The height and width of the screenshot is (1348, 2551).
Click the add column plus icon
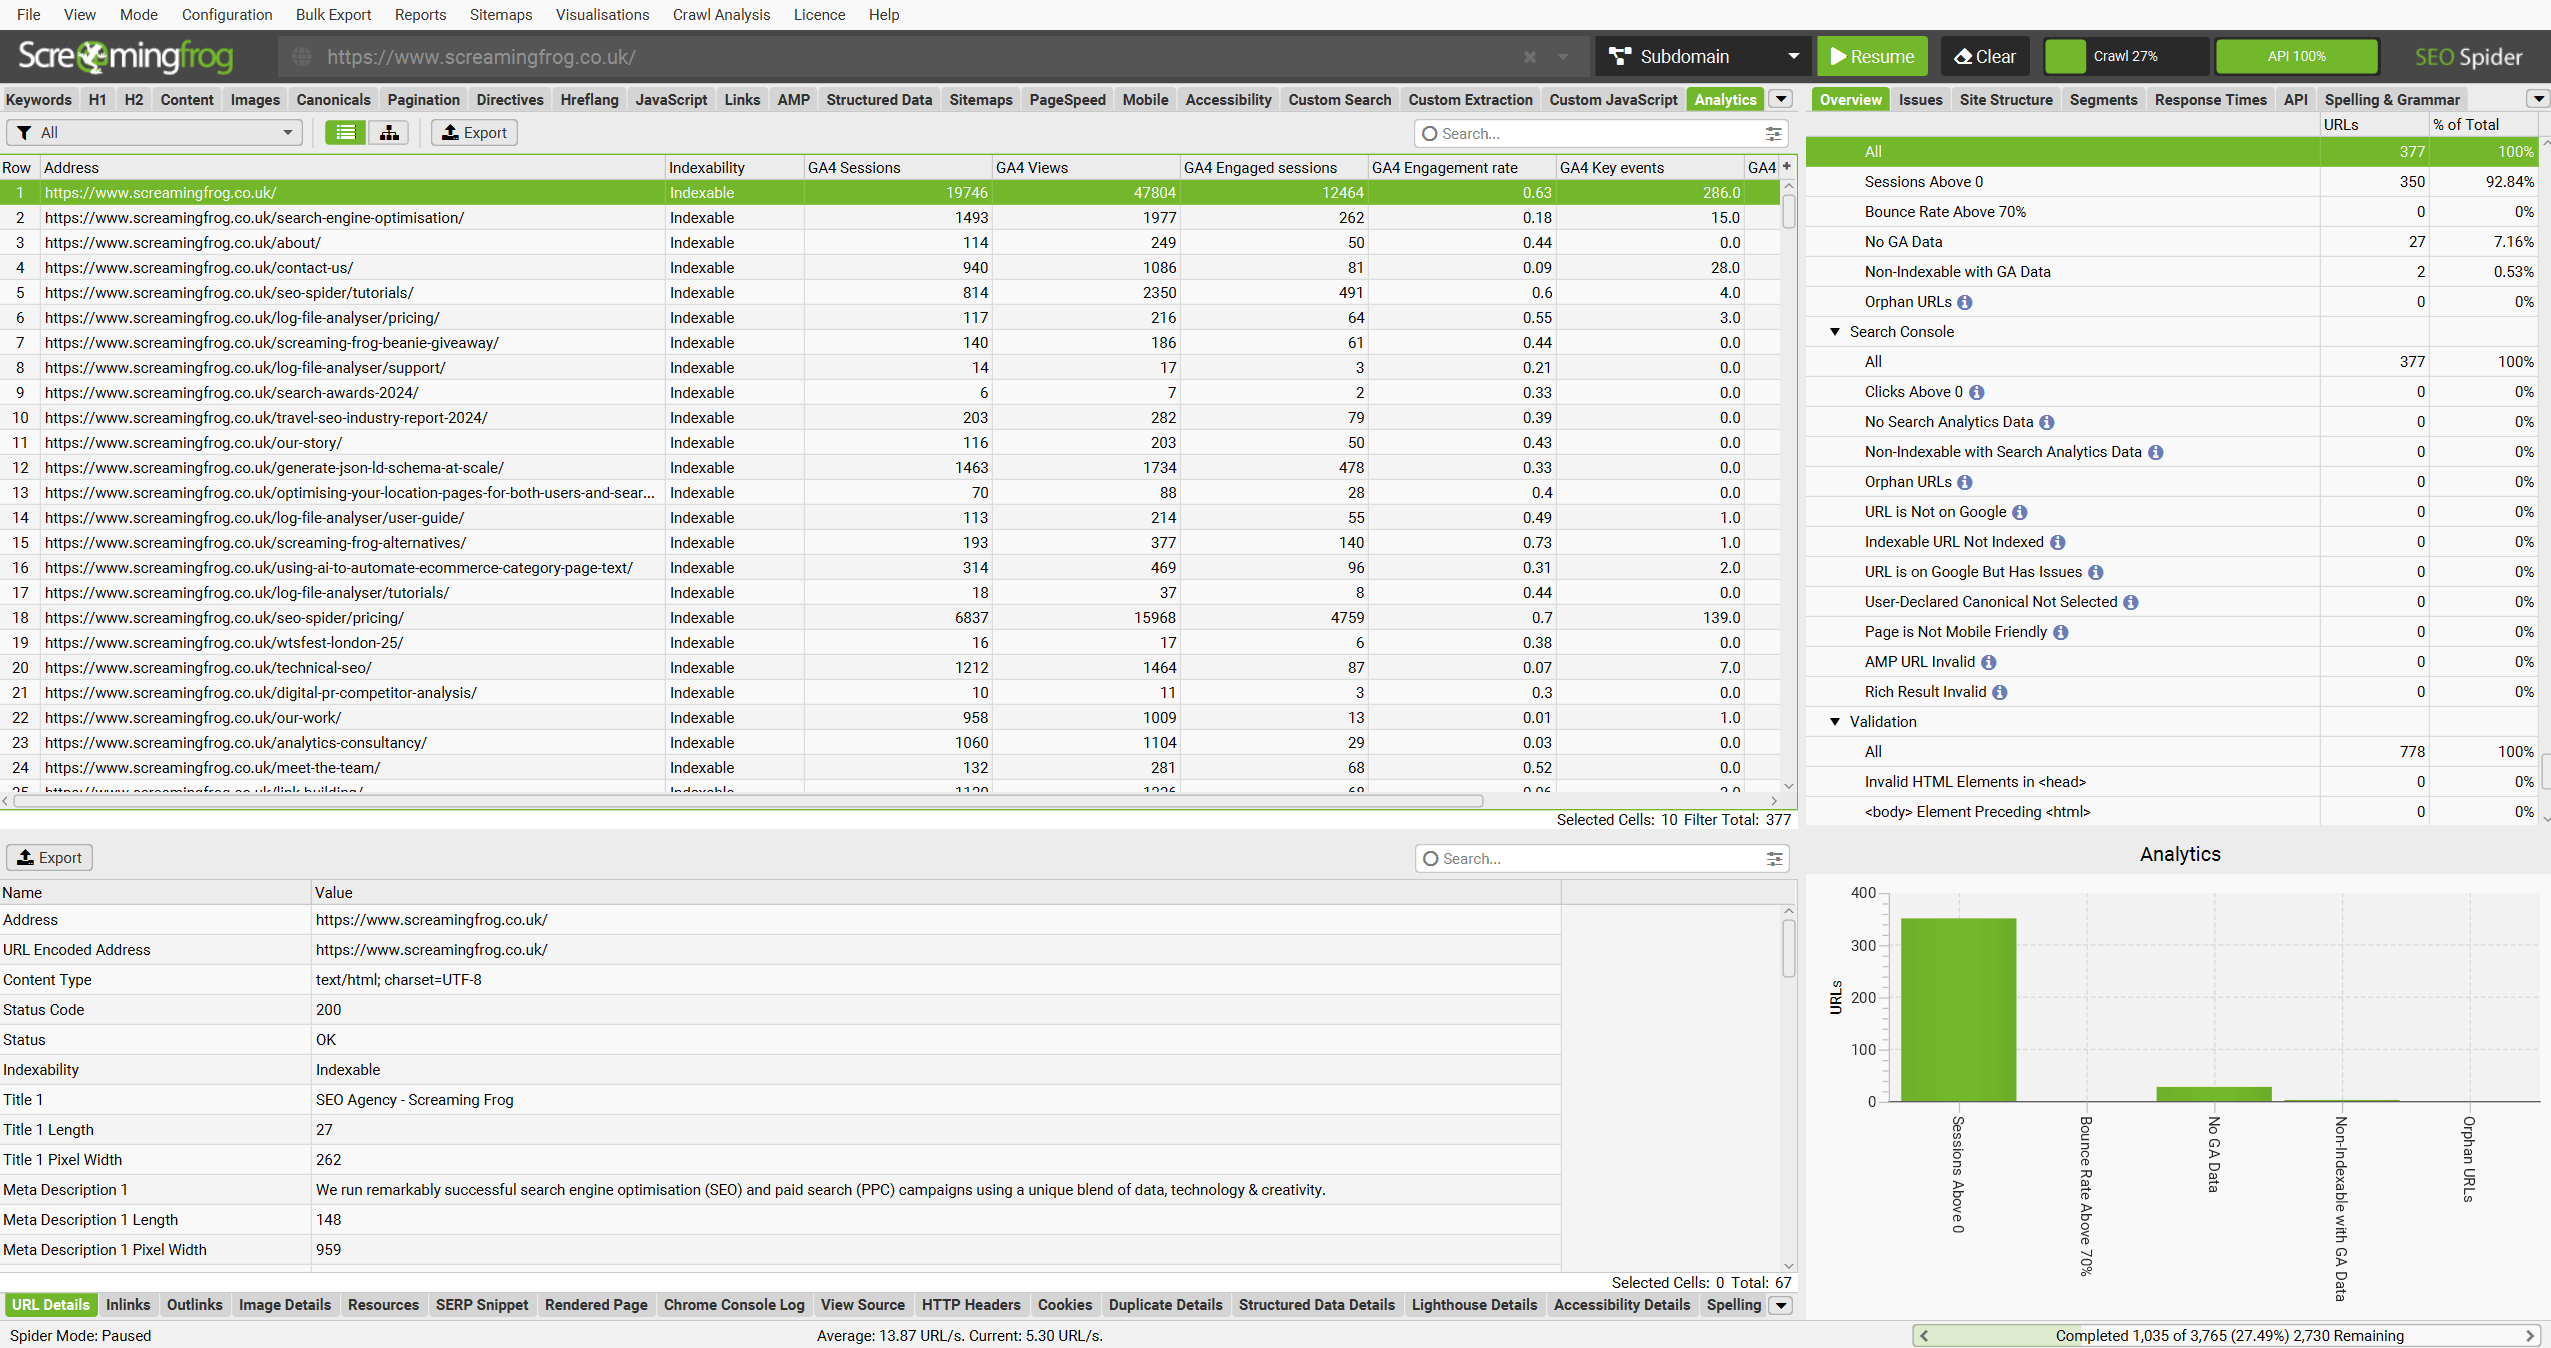(x=1786, y=167)
